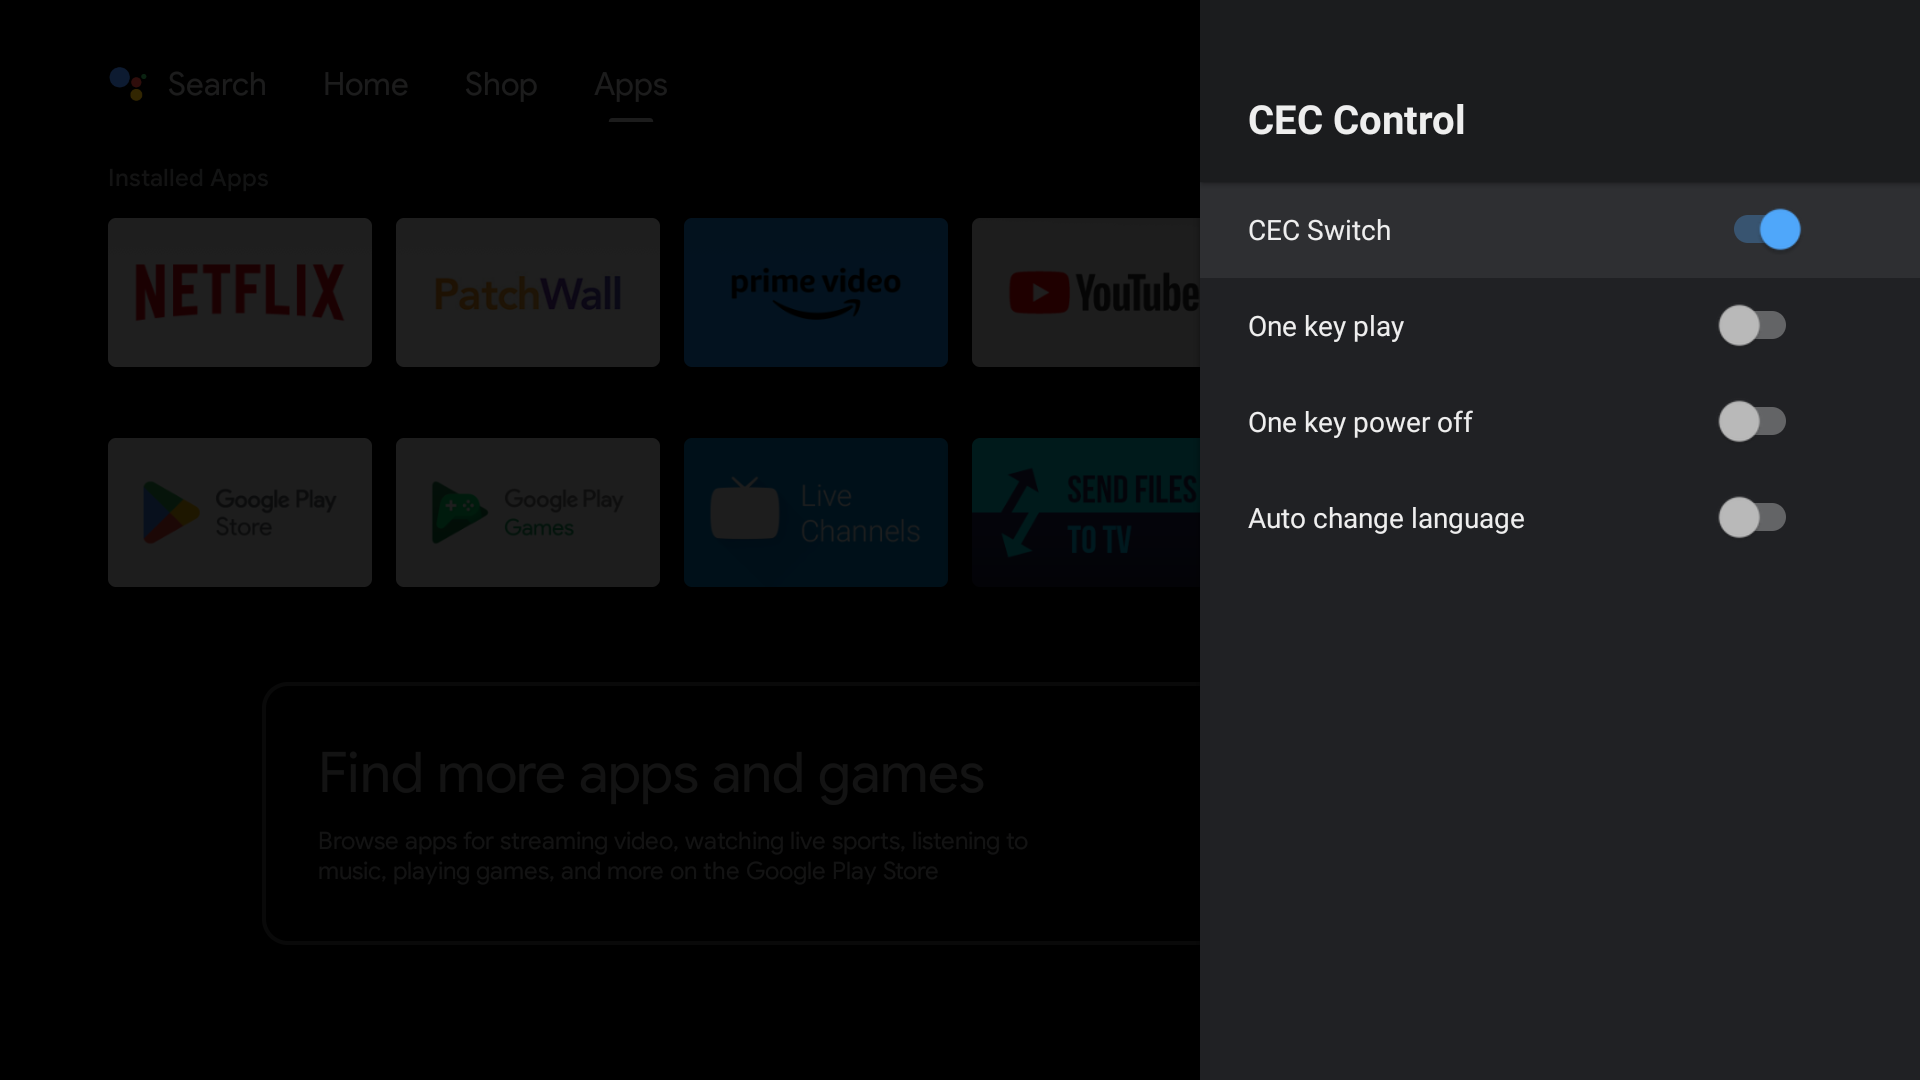Screen dimensions: 1920x1080
Task: Launch Google Play Games
Action: pyautogui.click(x=527, y=512)
